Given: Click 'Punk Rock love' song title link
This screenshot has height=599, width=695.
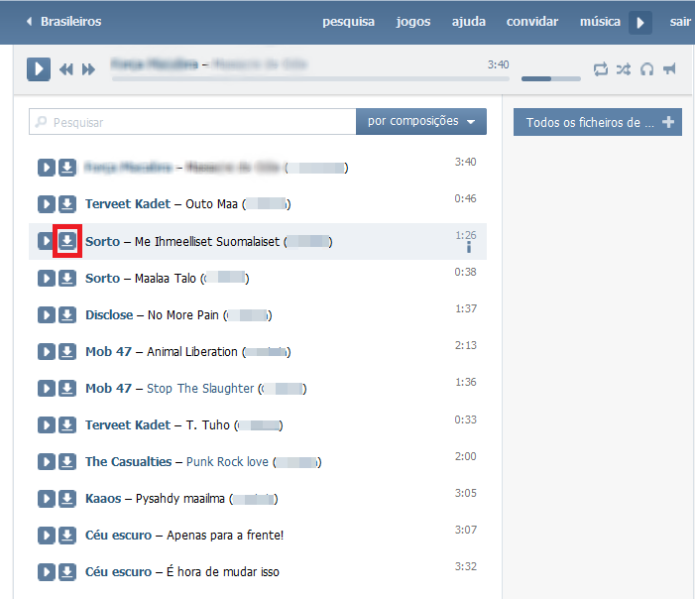Looking at the screenshot, I should tap(227, 462).
